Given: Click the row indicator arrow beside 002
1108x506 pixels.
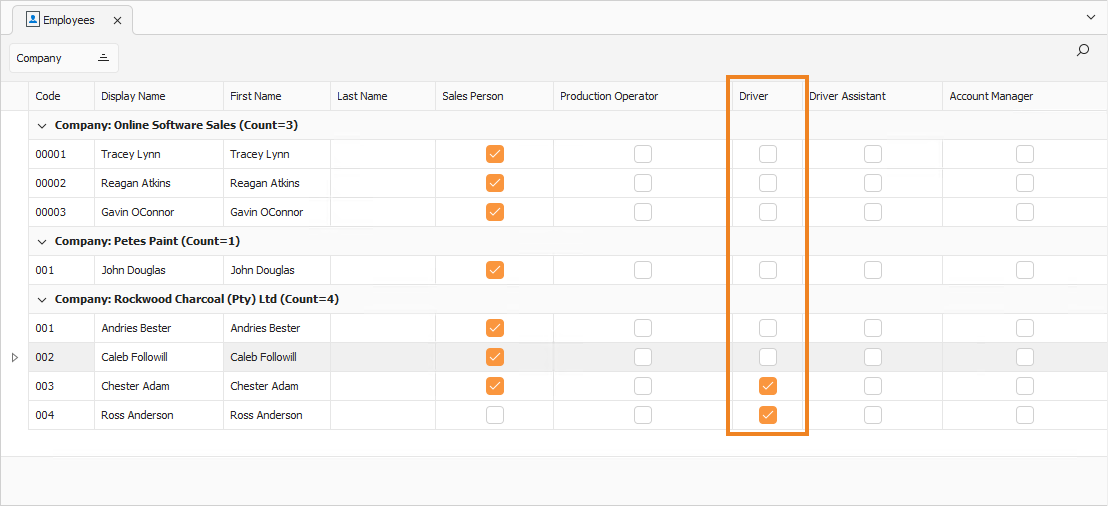Looking at the screenshot, I should [x=14, y=358].
